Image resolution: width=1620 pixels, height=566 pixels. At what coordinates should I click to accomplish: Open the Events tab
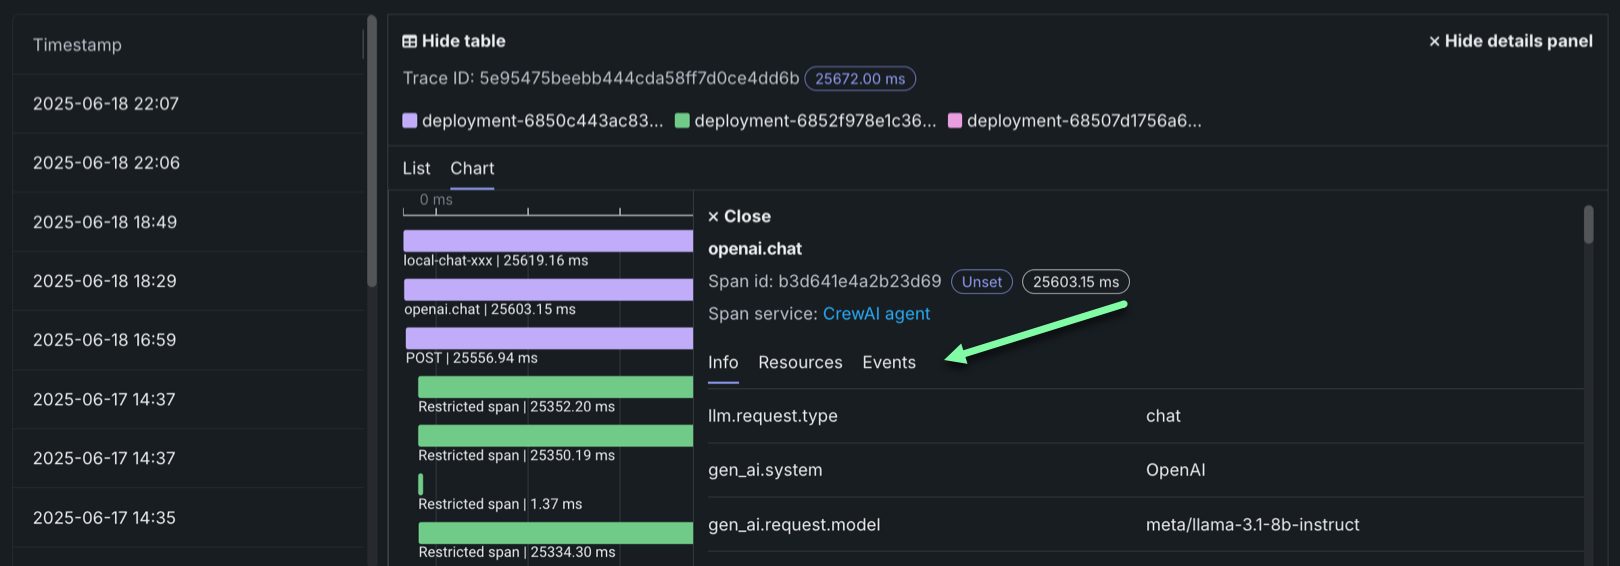coord(888,362)
